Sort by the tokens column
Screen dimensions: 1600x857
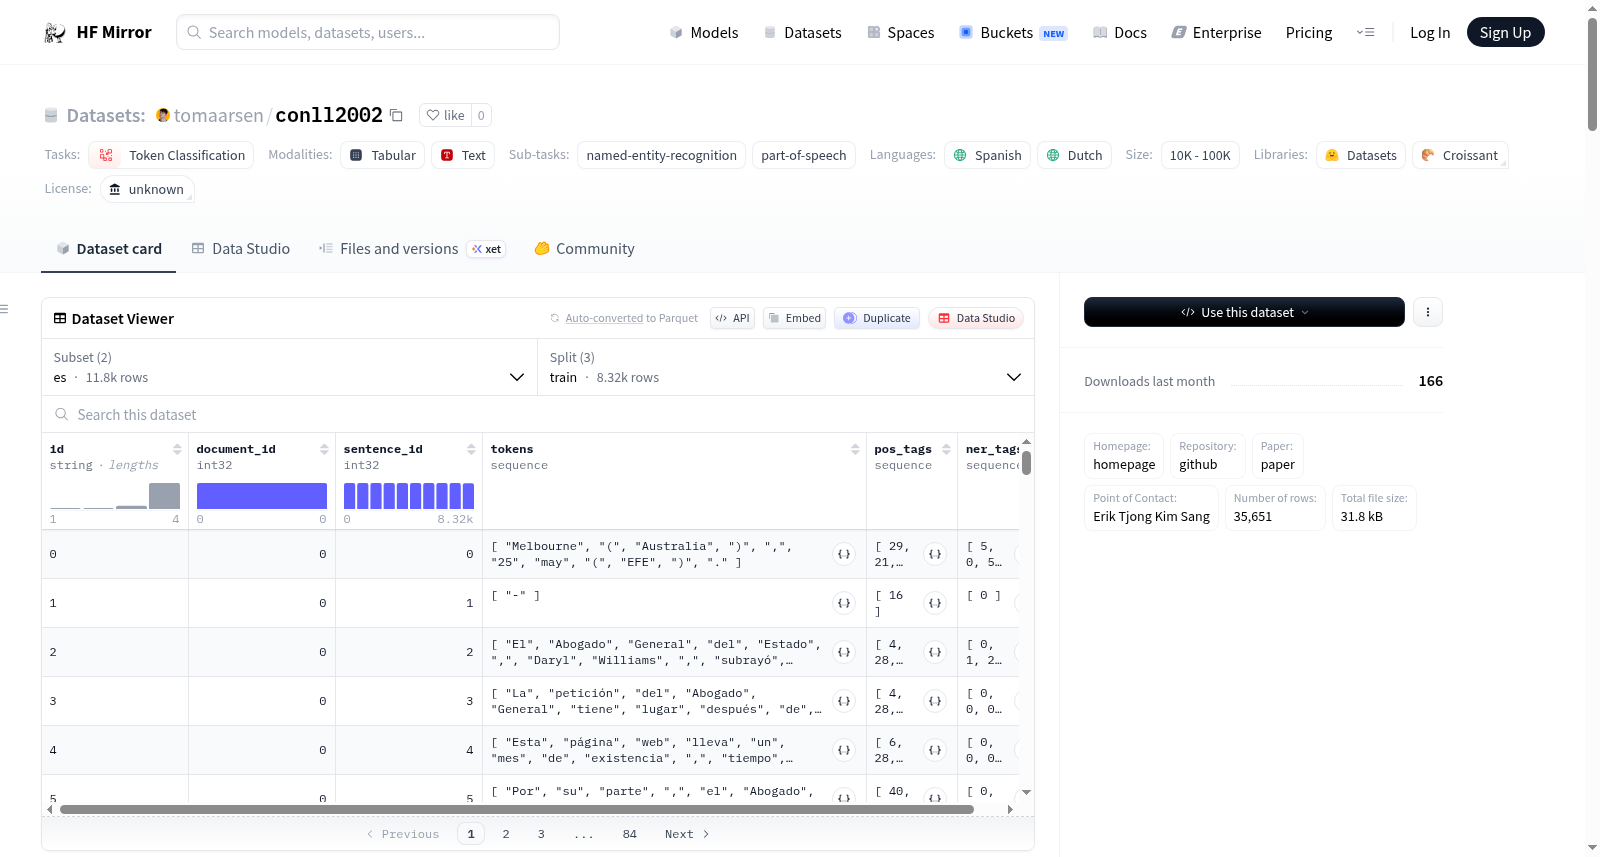click(x=855, y=449)
